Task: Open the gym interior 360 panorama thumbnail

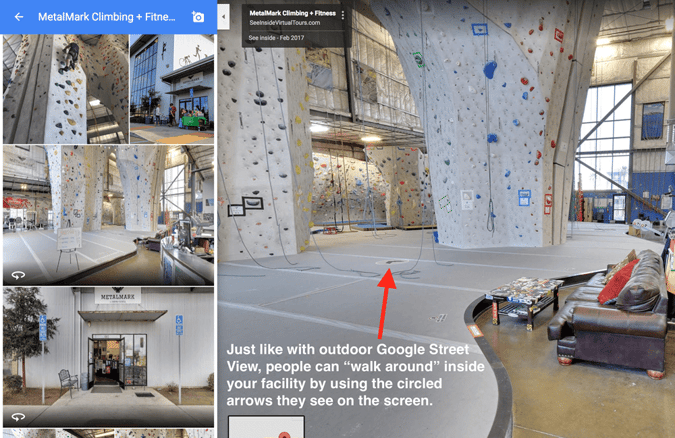Action: tap(108, 215)
